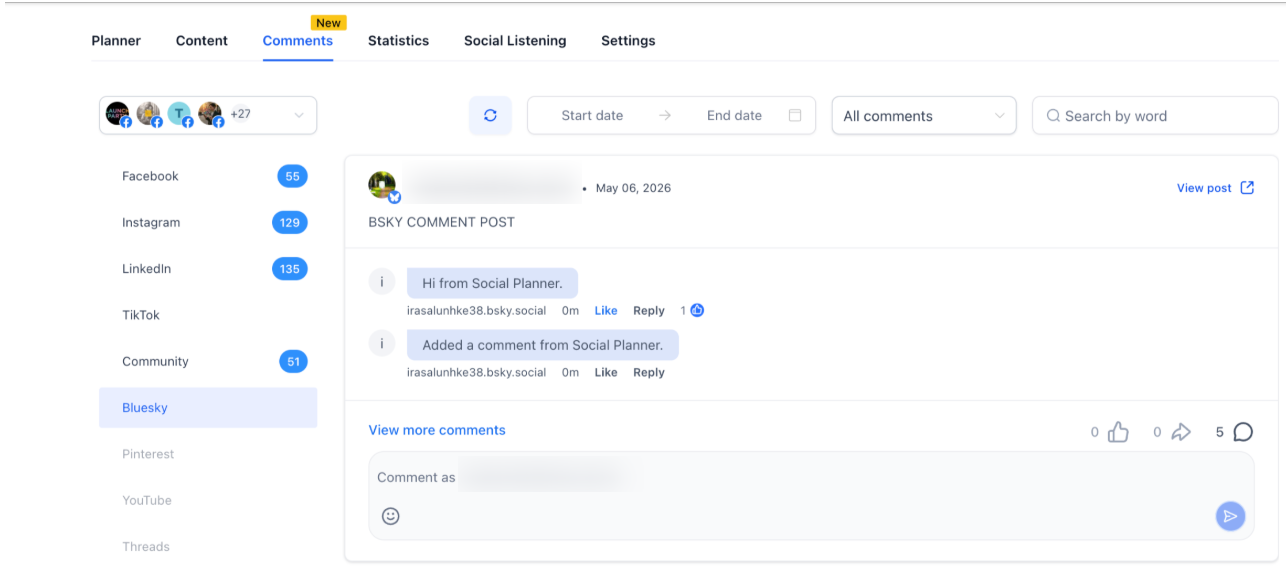1286x574 pixels.
Task: Open the emoji picker in comment box
Action: click(x=391, y=516)
